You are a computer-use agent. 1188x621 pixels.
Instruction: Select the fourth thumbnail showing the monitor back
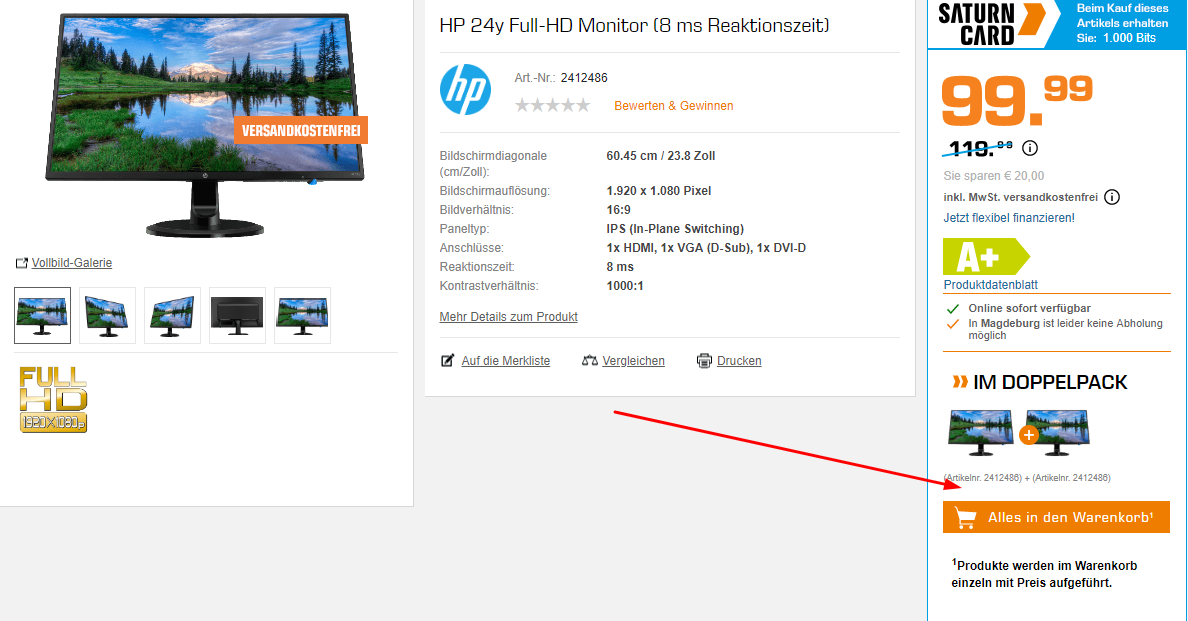[237, 315]
